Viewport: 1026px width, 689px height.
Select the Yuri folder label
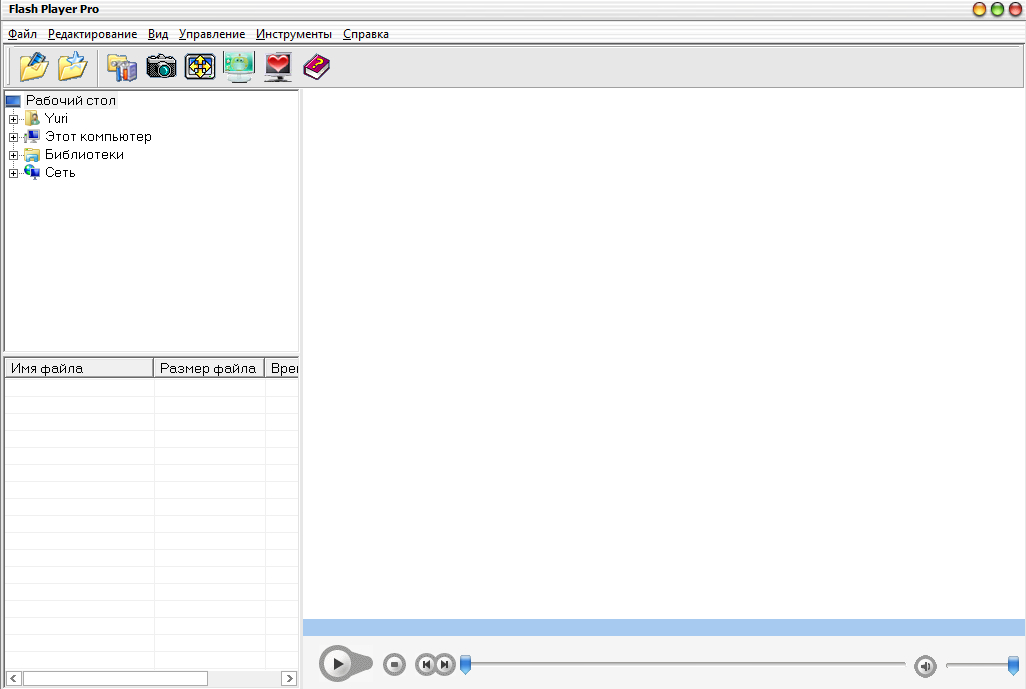pos(56,118)
